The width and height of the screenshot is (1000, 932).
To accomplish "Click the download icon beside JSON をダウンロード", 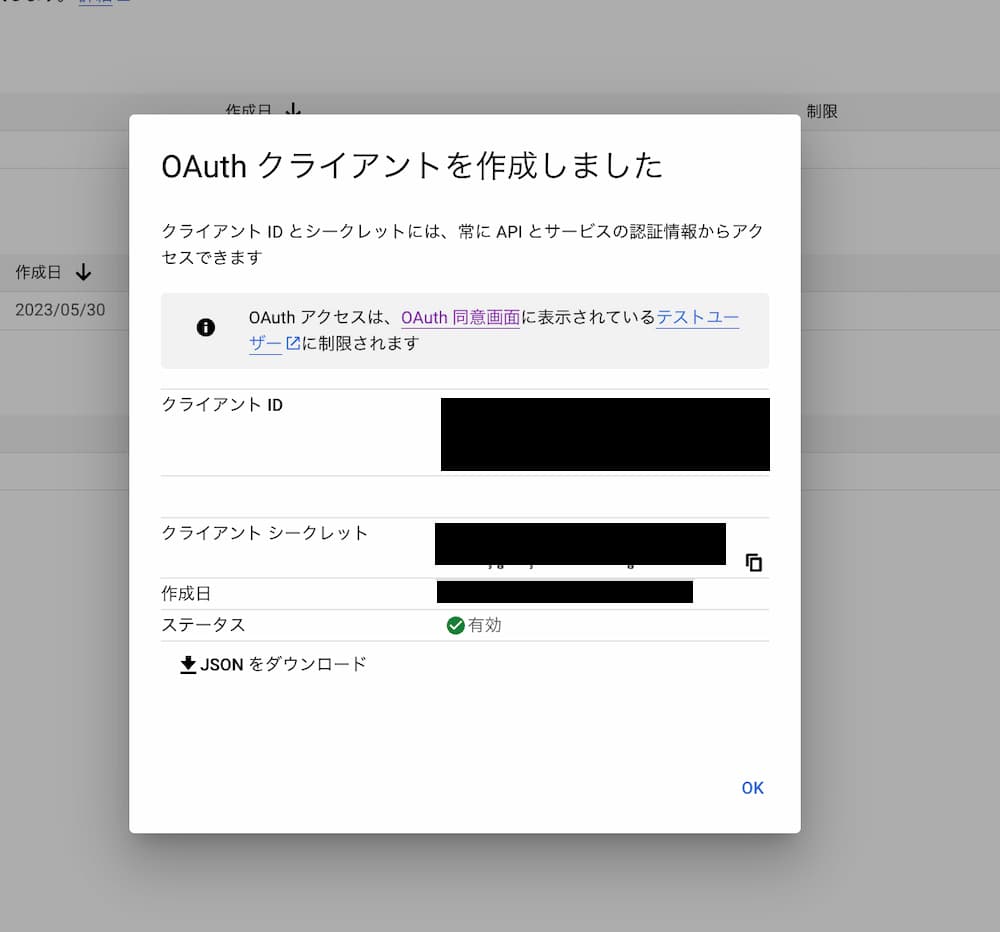I will click(x=186, y=664).
